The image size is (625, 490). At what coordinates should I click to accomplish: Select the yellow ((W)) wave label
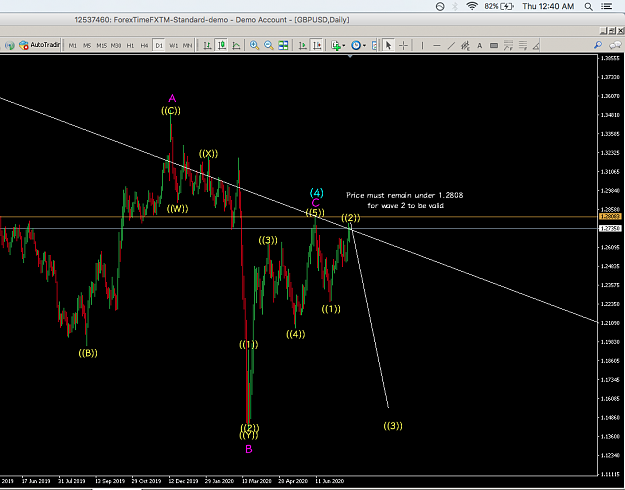click(177, 209)
